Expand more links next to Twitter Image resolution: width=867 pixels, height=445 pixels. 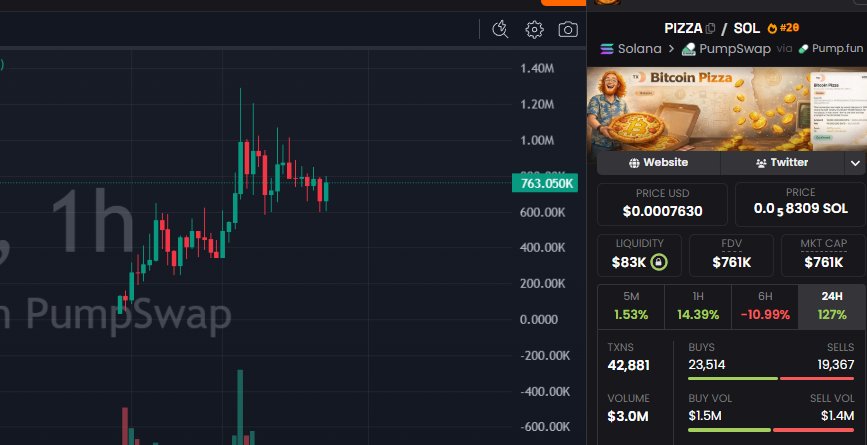(855, 162)
